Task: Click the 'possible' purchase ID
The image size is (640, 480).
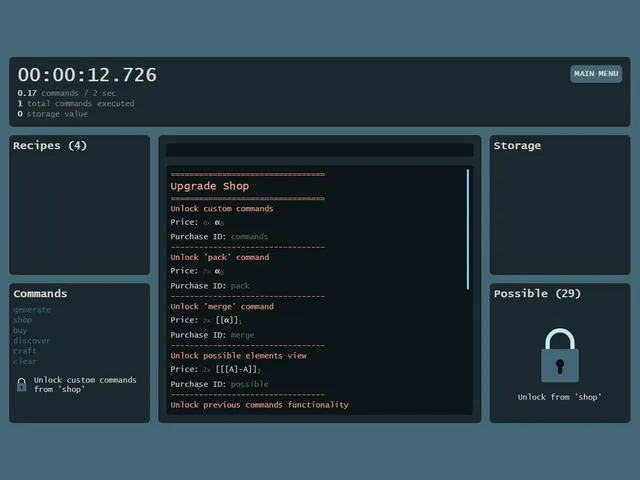Action: (x=249, y=384)
